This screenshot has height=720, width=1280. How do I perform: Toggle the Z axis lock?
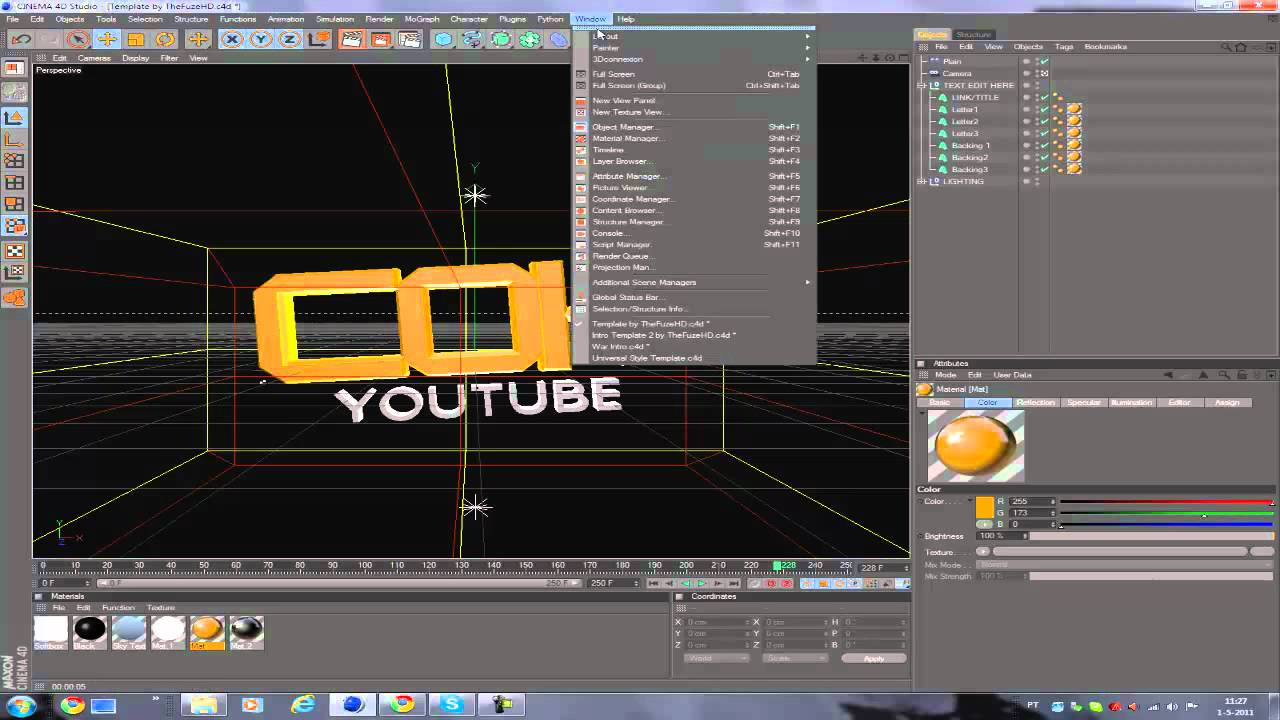[290, 40]
